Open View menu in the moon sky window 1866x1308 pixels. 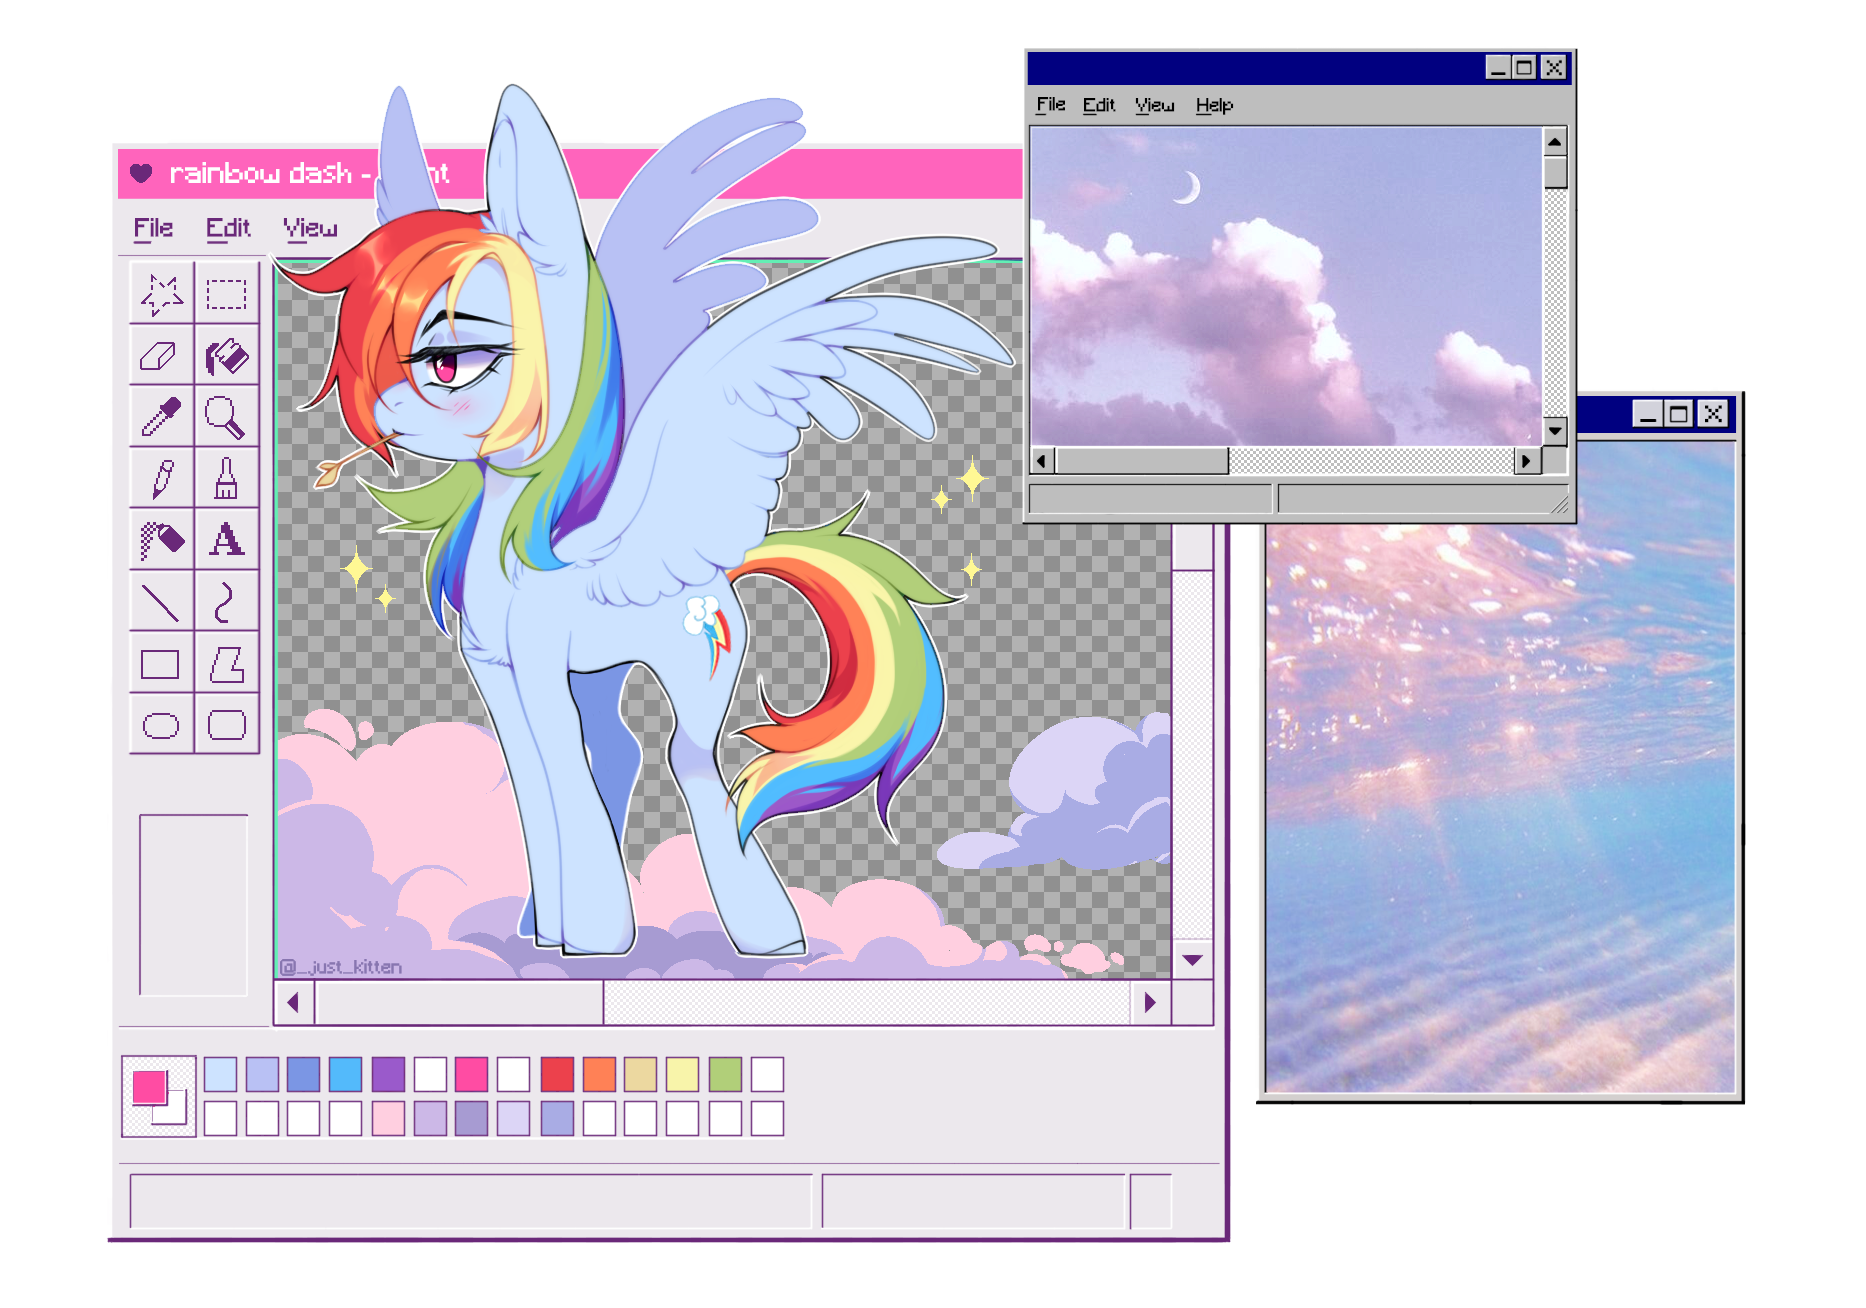pyautogui.click(x=1154, y=105)
